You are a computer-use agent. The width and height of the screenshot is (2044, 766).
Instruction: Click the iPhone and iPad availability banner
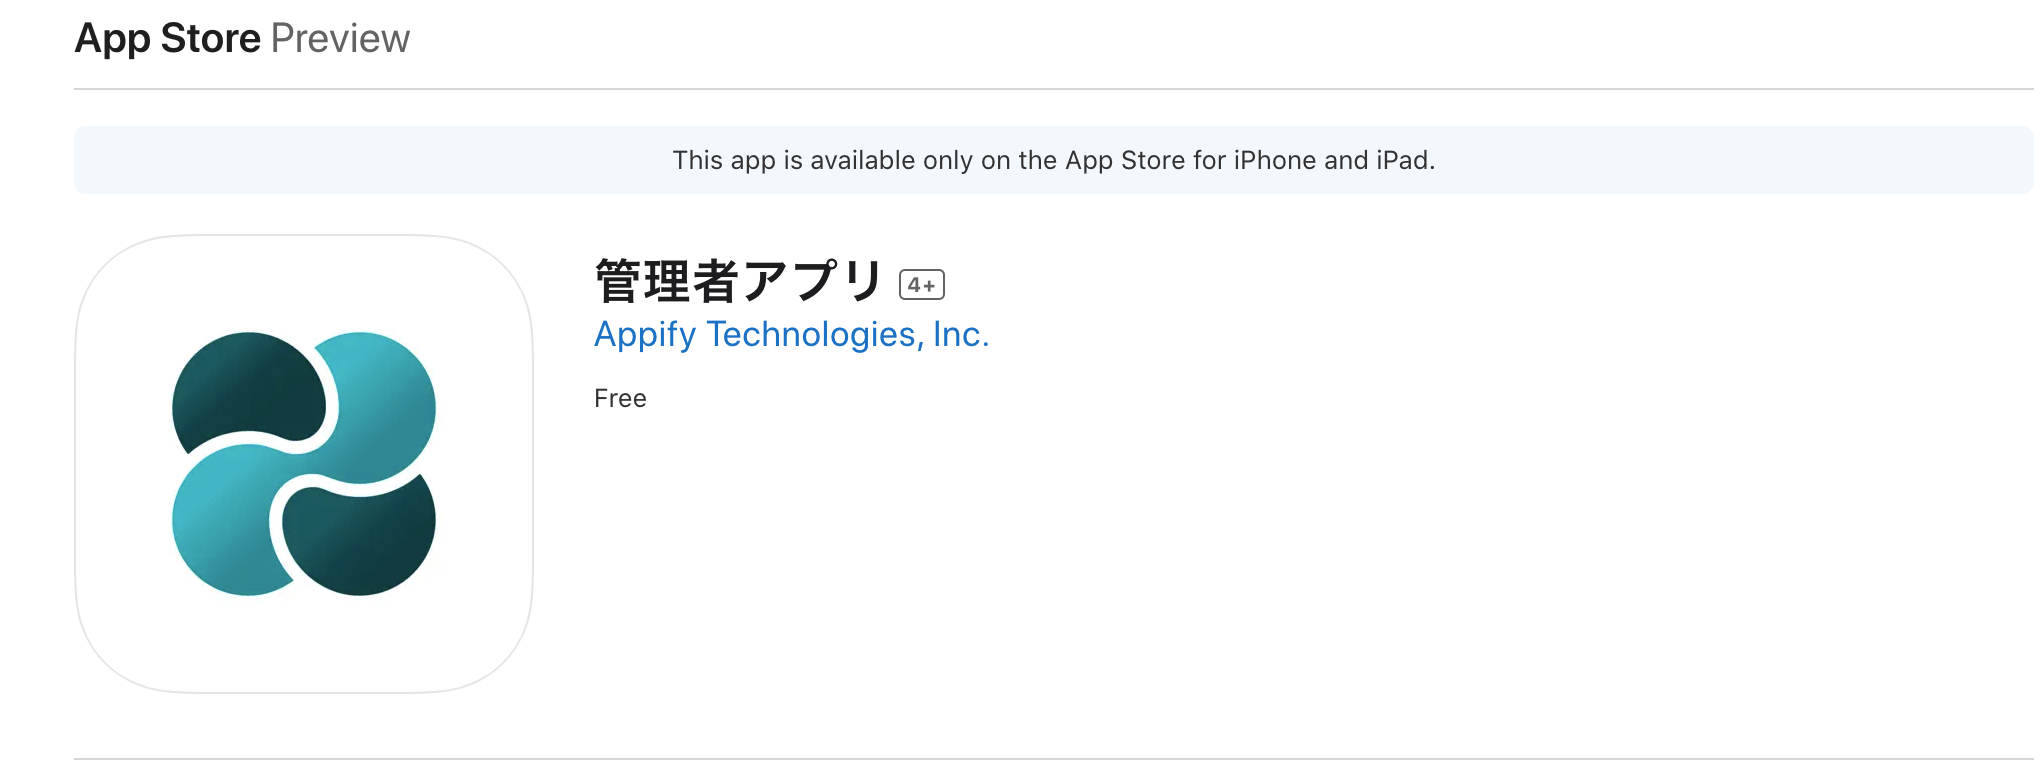point(1053,160)
